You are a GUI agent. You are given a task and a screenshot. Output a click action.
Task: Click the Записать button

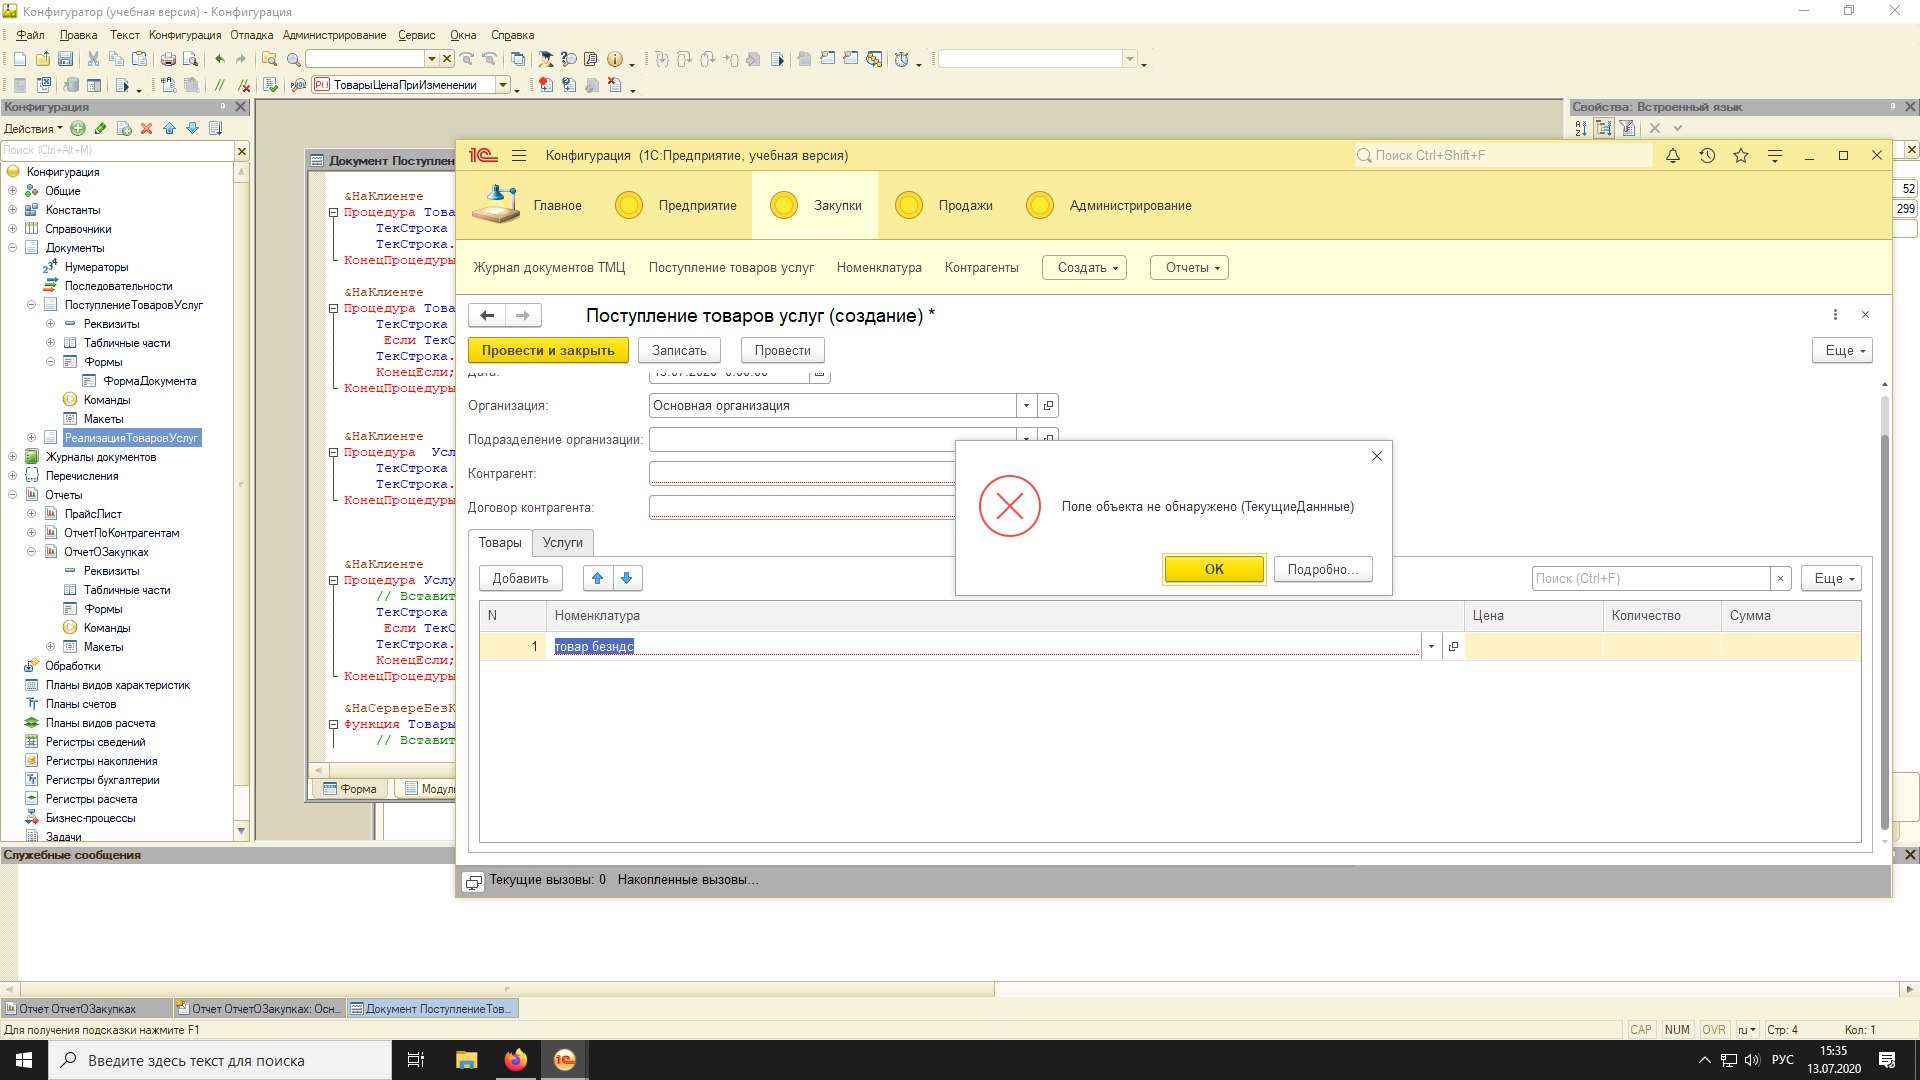(x=679, y=350)
